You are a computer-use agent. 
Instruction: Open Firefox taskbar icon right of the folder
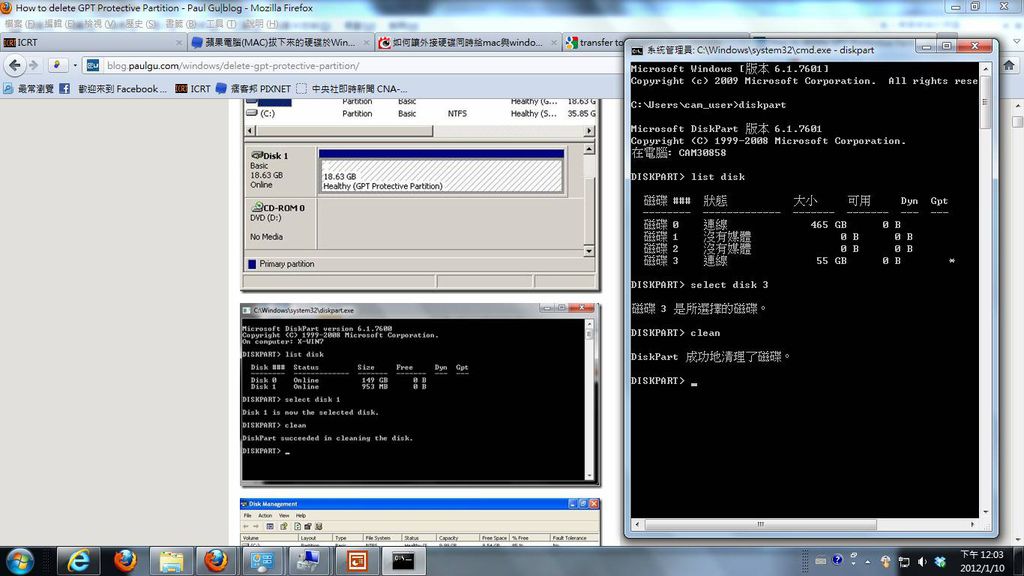[x=216, y=561]
